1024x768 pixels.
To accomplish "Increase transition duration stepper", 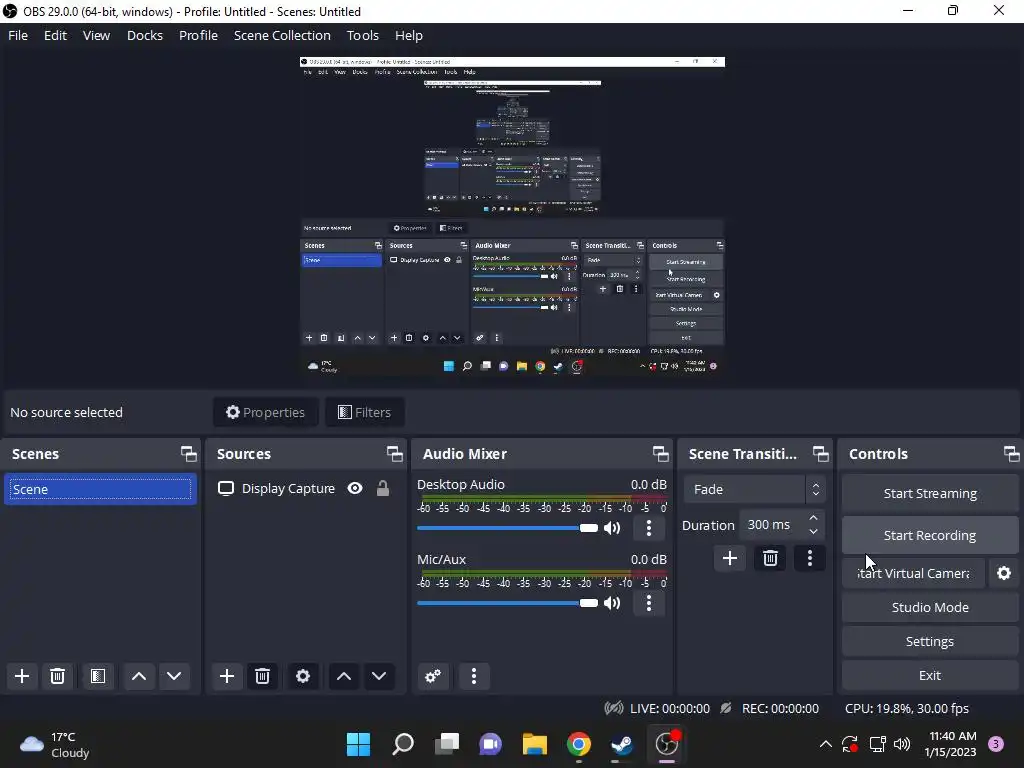I will click(813, 518).
